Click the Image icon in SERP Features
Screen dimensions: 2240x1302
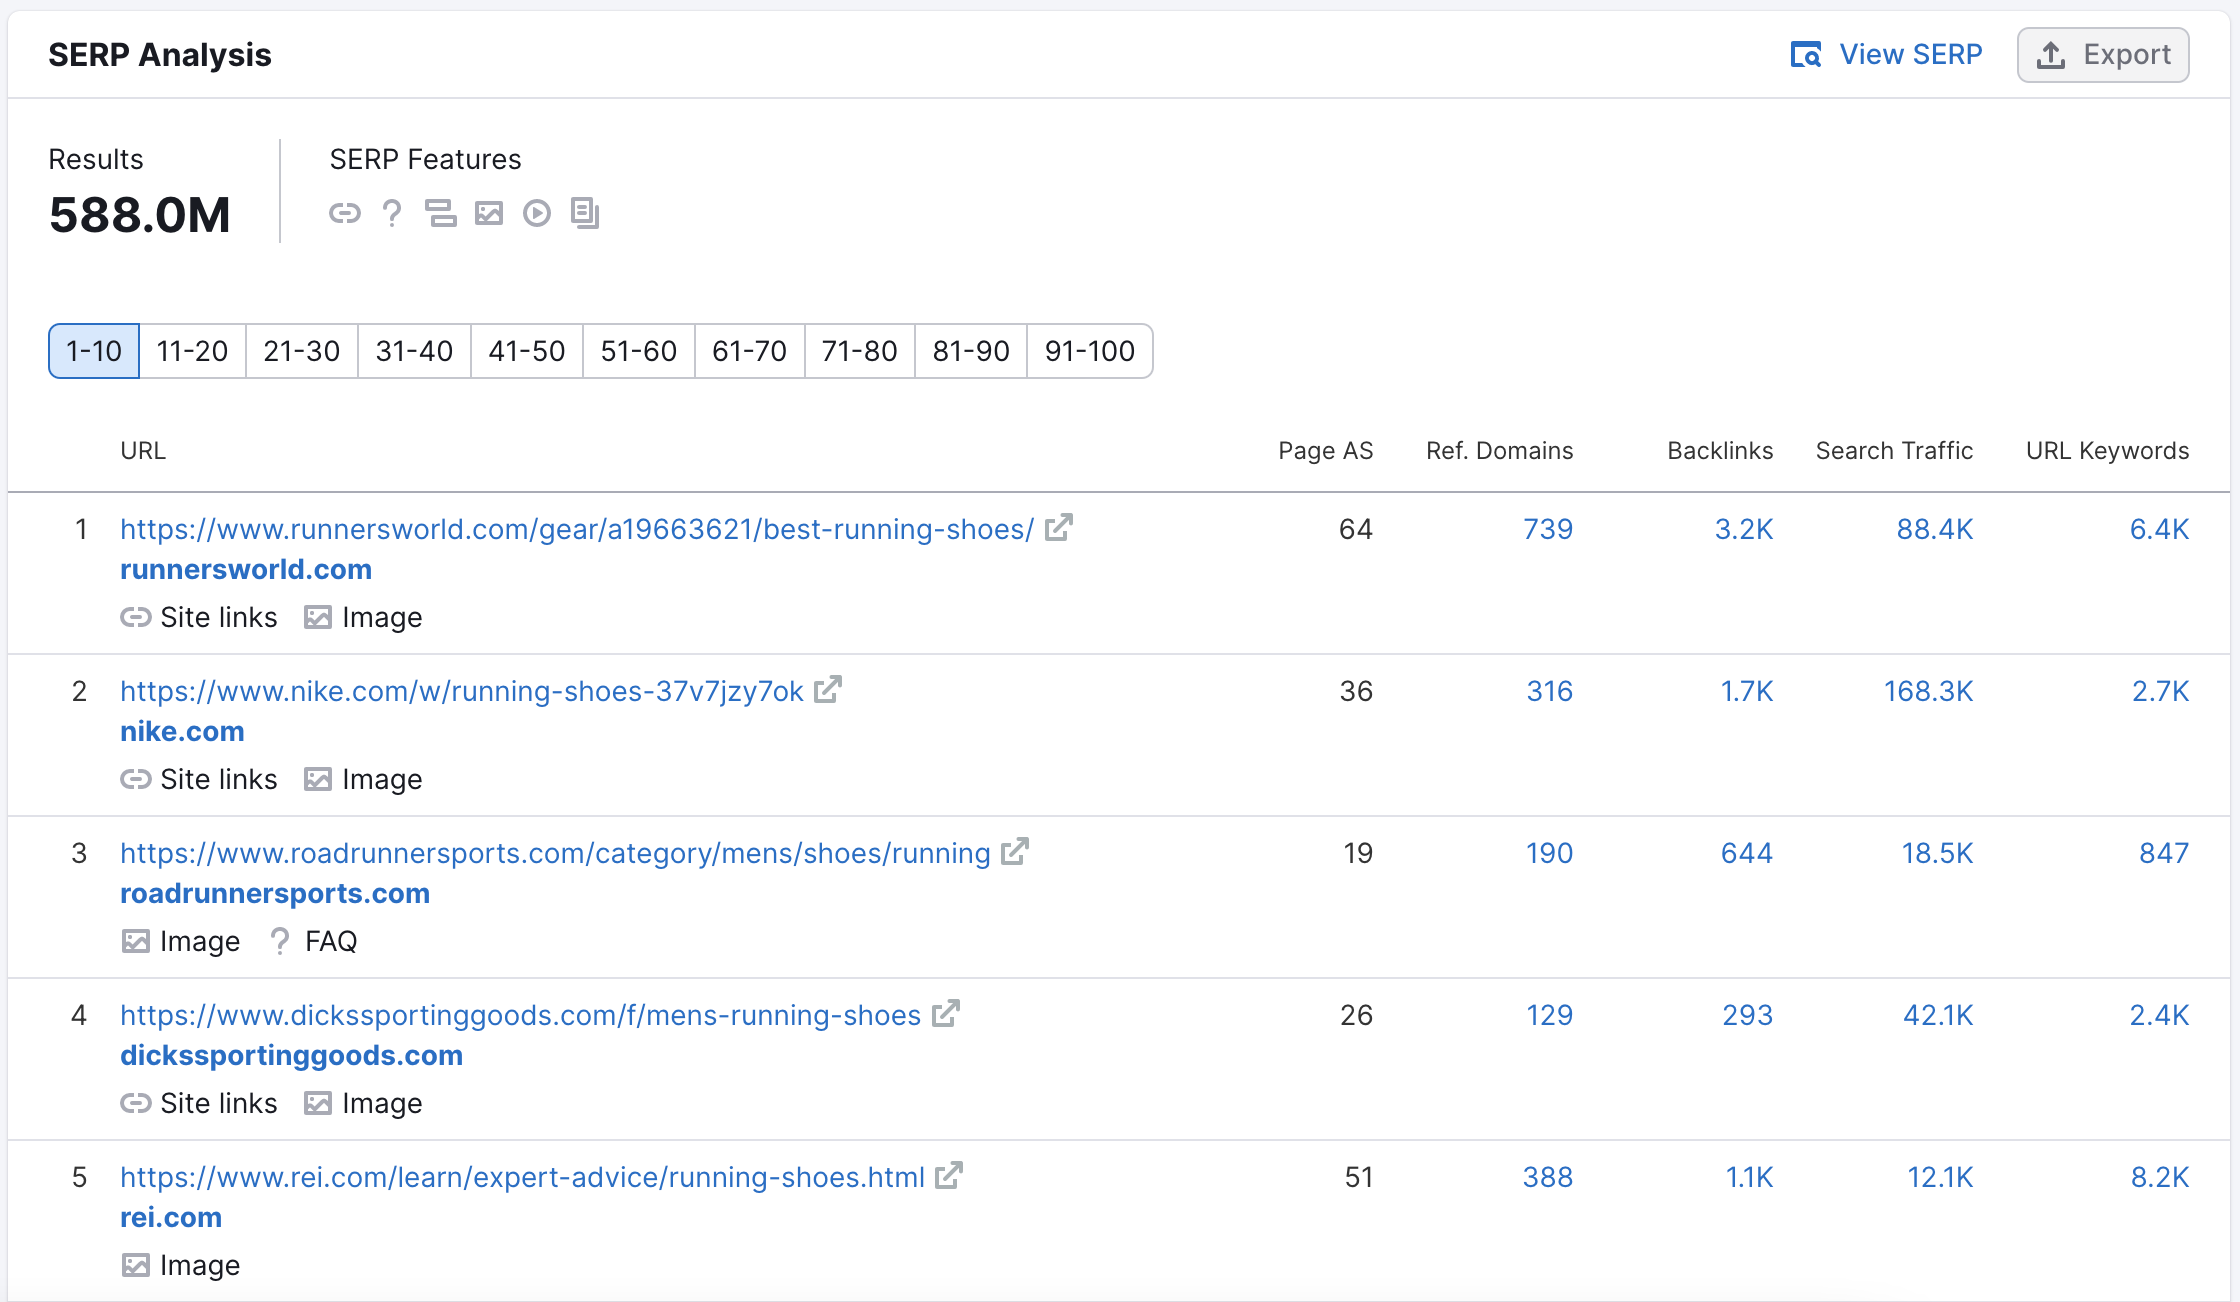coord(489,213)
